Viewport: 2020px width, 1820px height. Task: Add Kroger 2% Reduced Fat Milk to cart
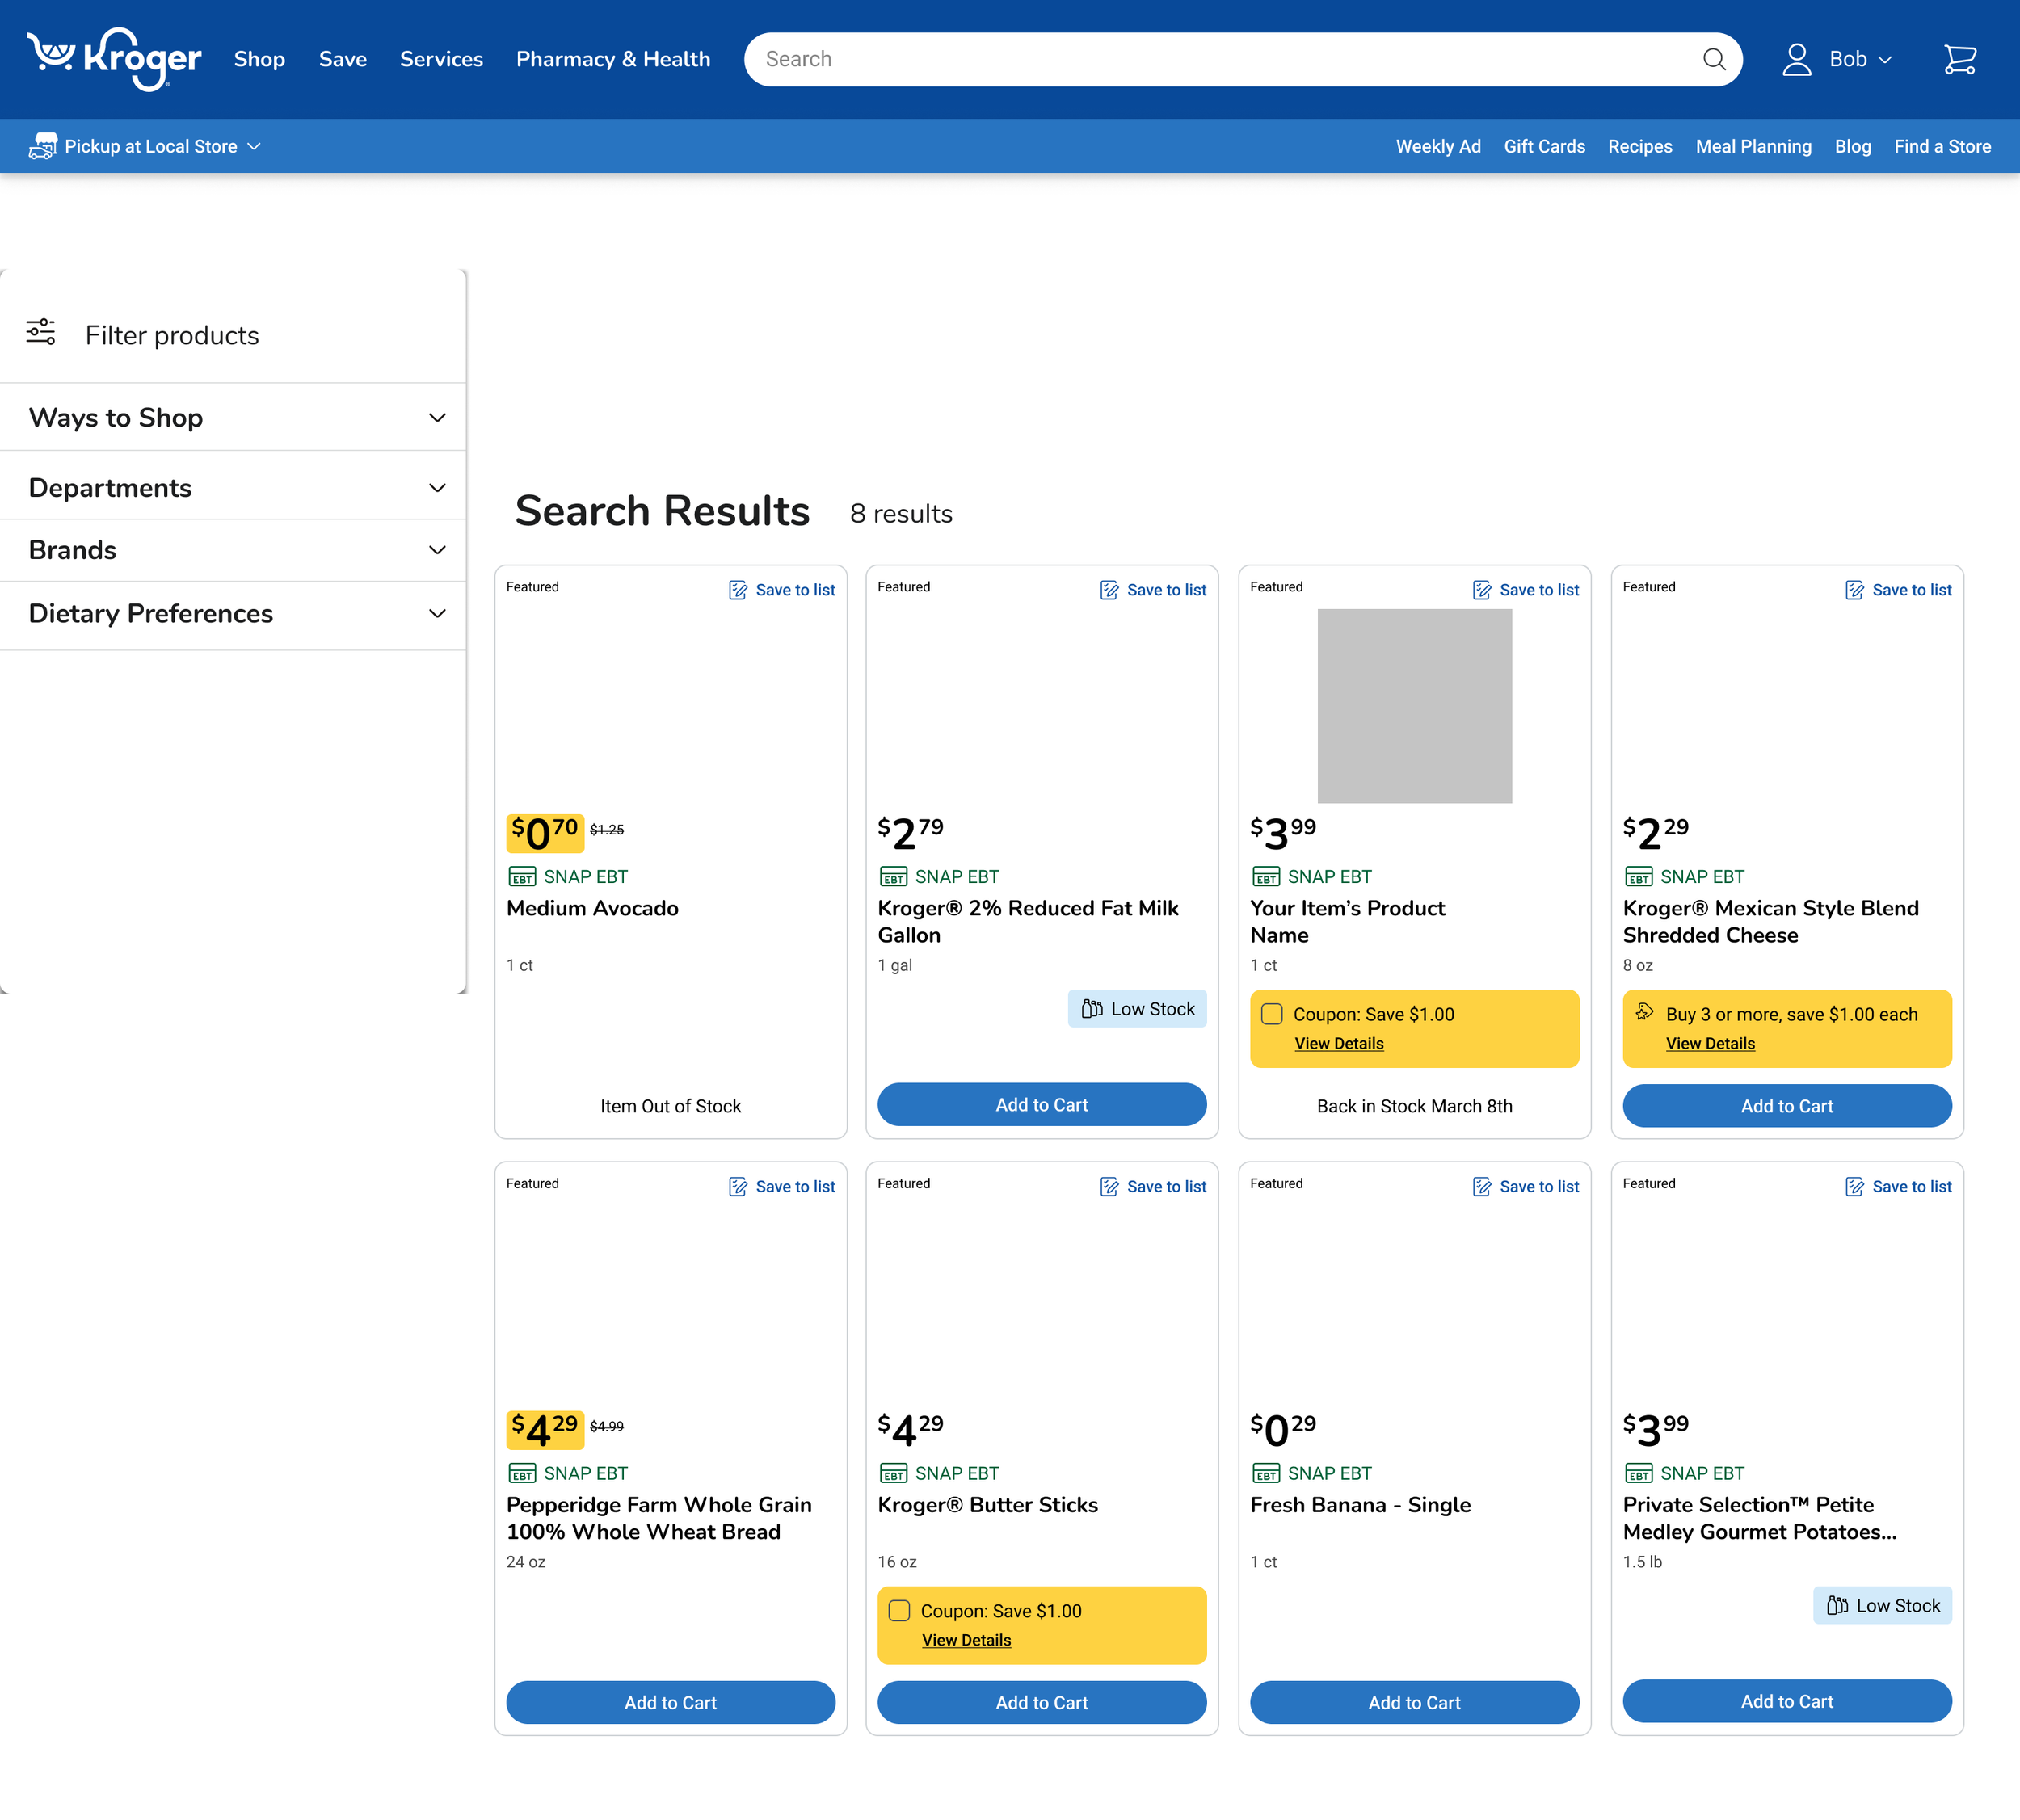pyautogui.click(x=1041, y=1105)
